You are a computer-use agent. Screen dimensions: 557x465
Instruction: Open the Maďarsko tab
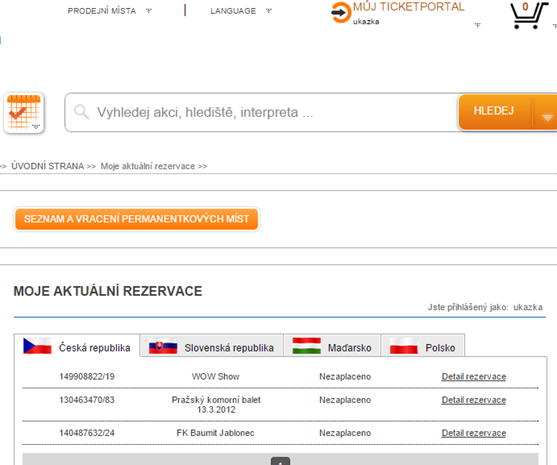[332, 346]
